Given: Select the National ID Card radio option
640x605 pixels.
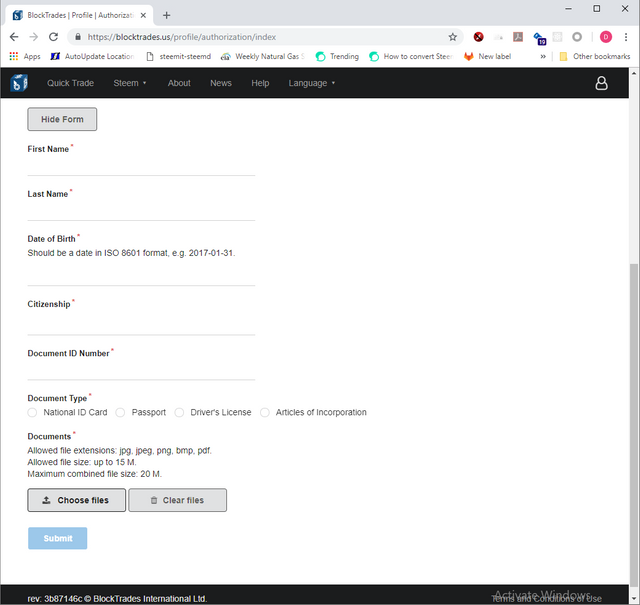Looking at the screenshot, I should [x=32, y=412].
